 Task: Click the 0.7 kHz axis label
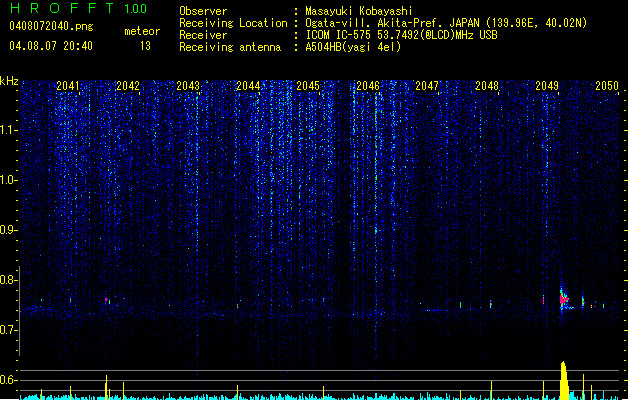point(8,330)
